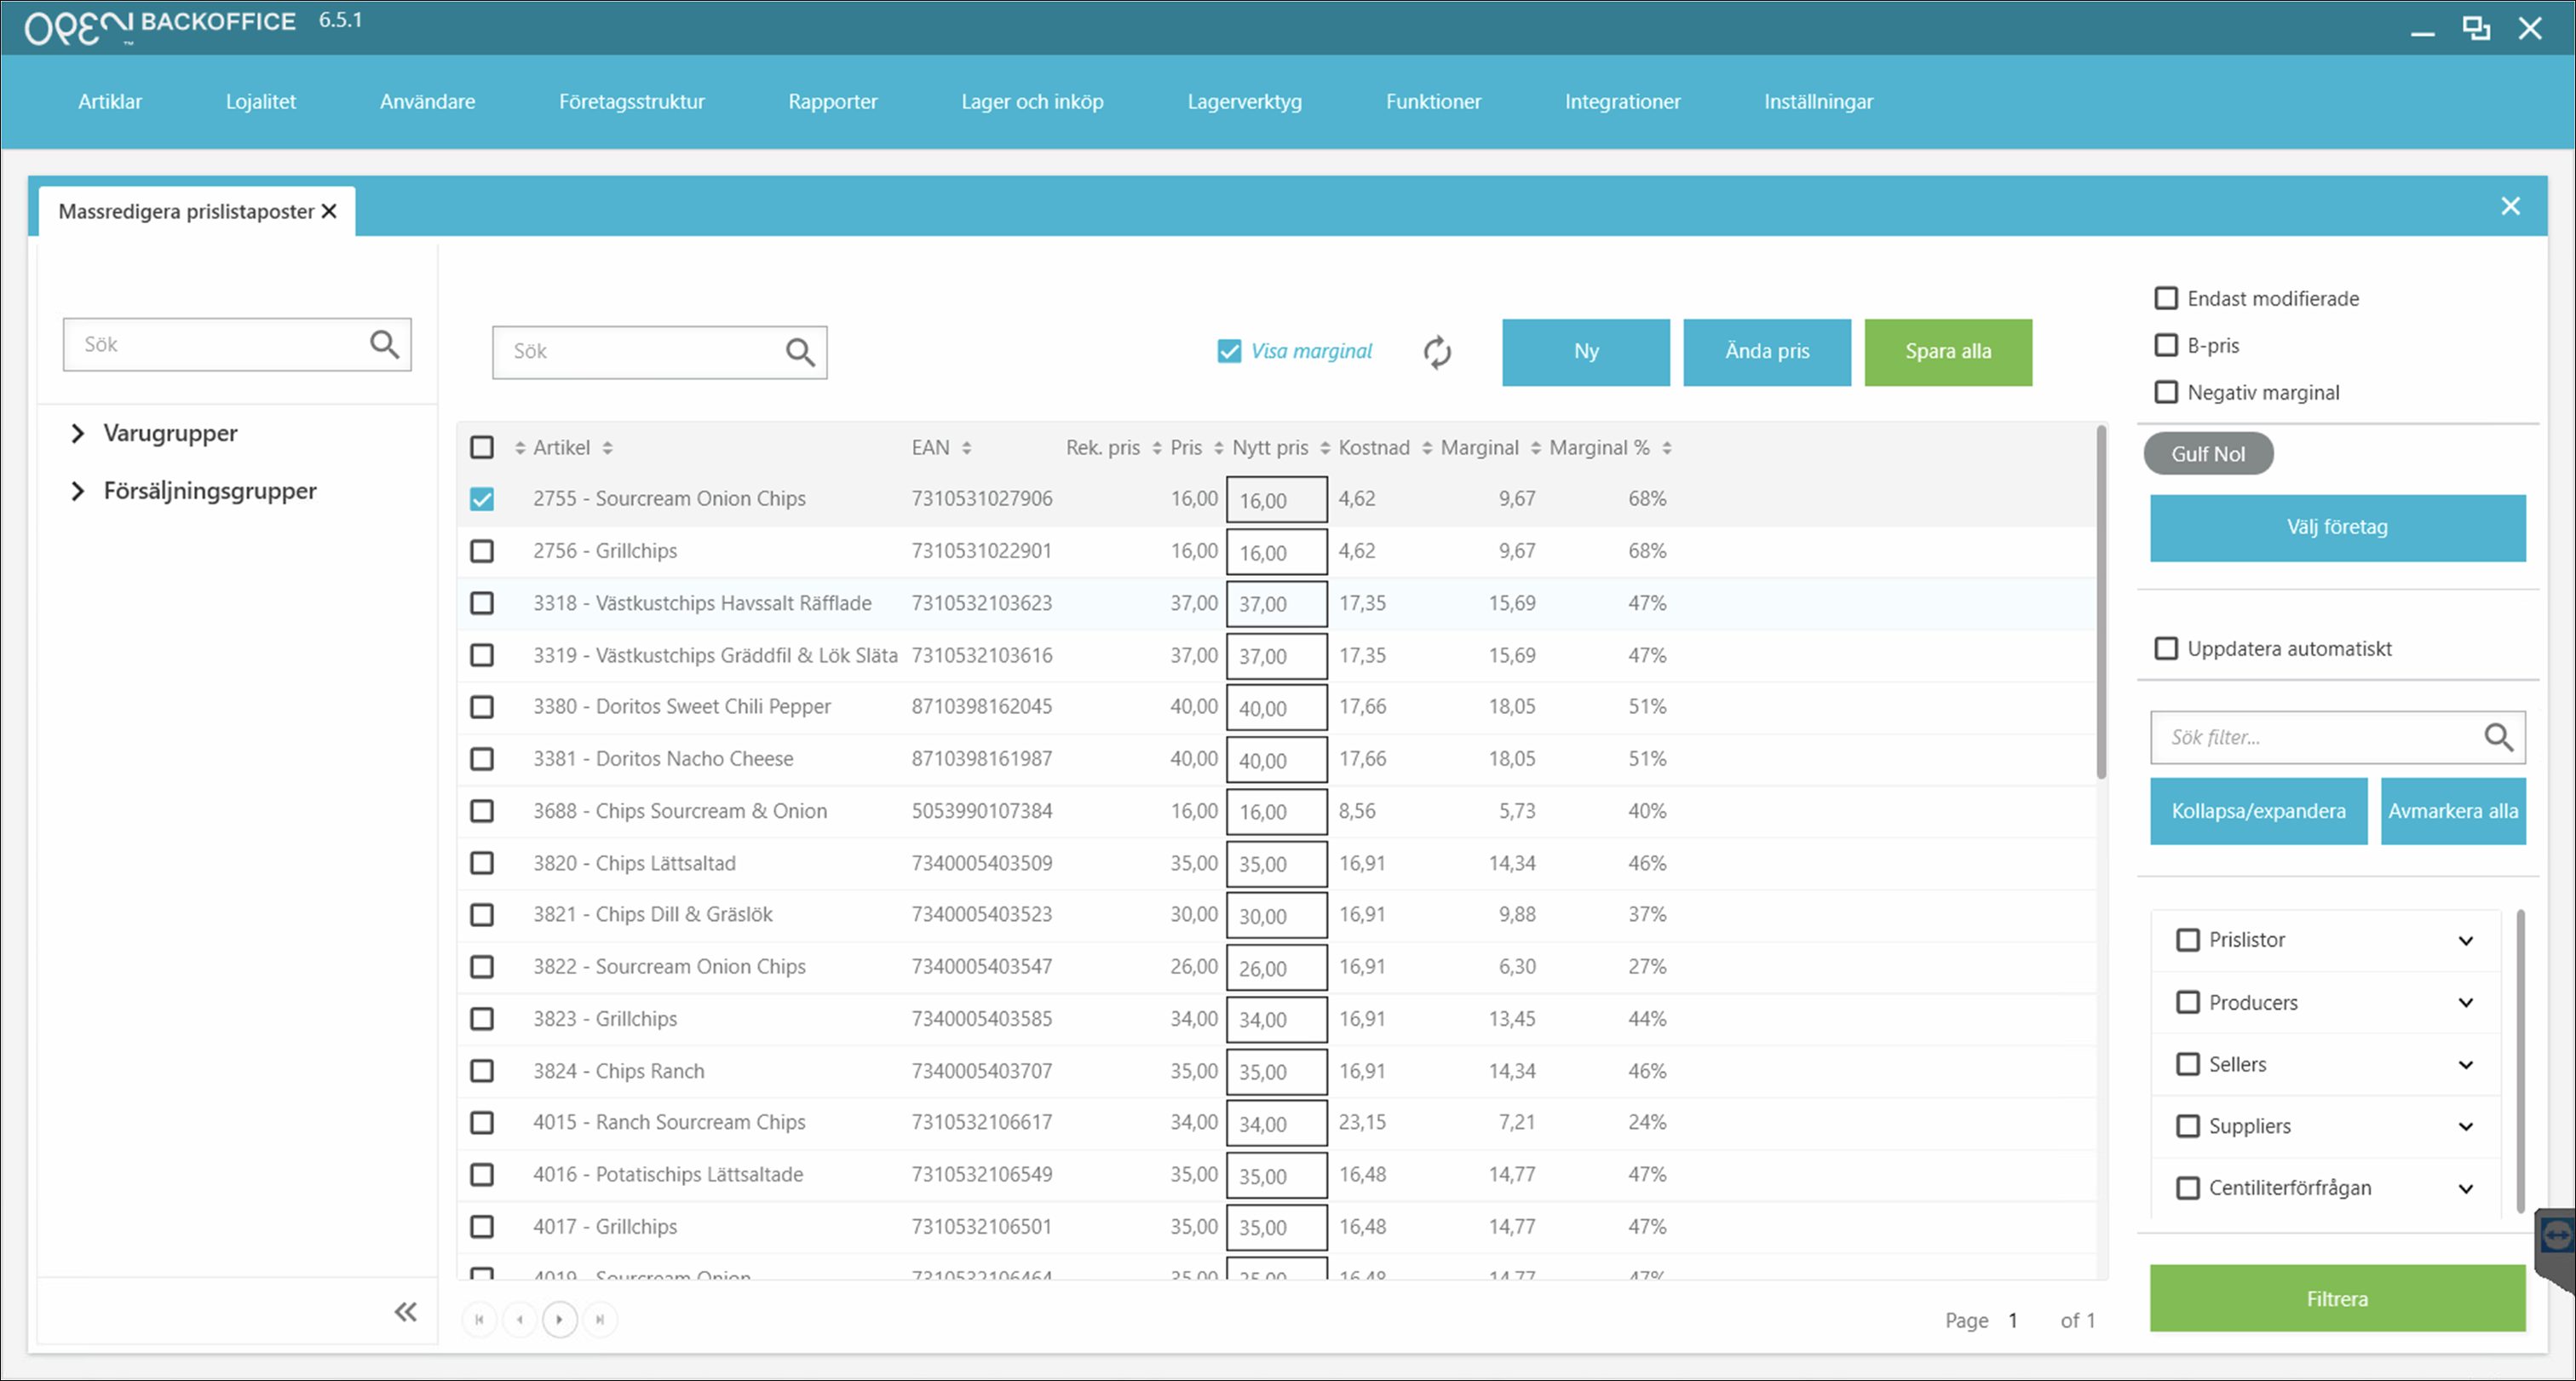Image resolution: width=2576 pixels, height=1381 pixels.
Task: Collapse the left sidebar with double-chevron icon
Action: click(405, 1312)
